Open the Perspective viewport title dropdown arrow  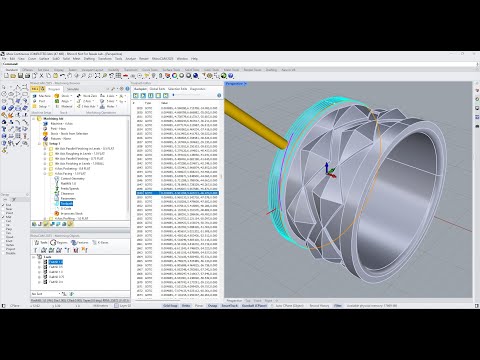(x=245, y=84)
